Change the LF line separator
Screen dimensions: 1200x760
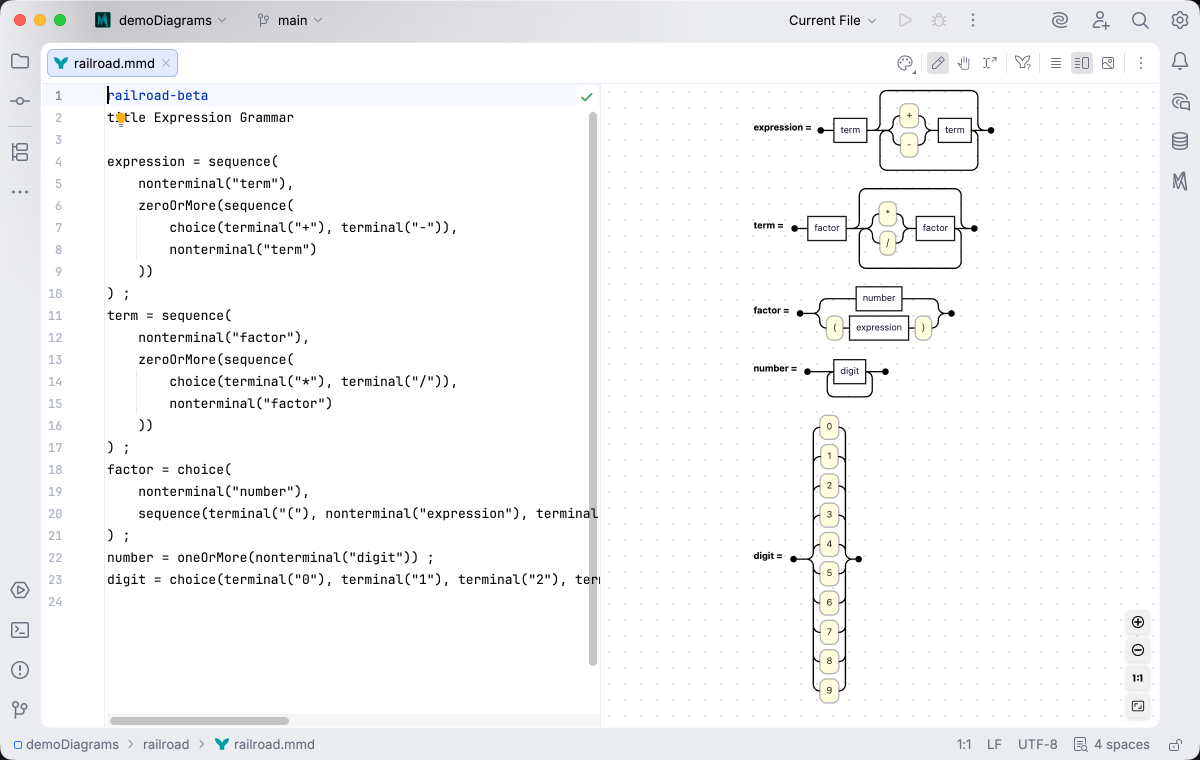(x=994, y=744)
